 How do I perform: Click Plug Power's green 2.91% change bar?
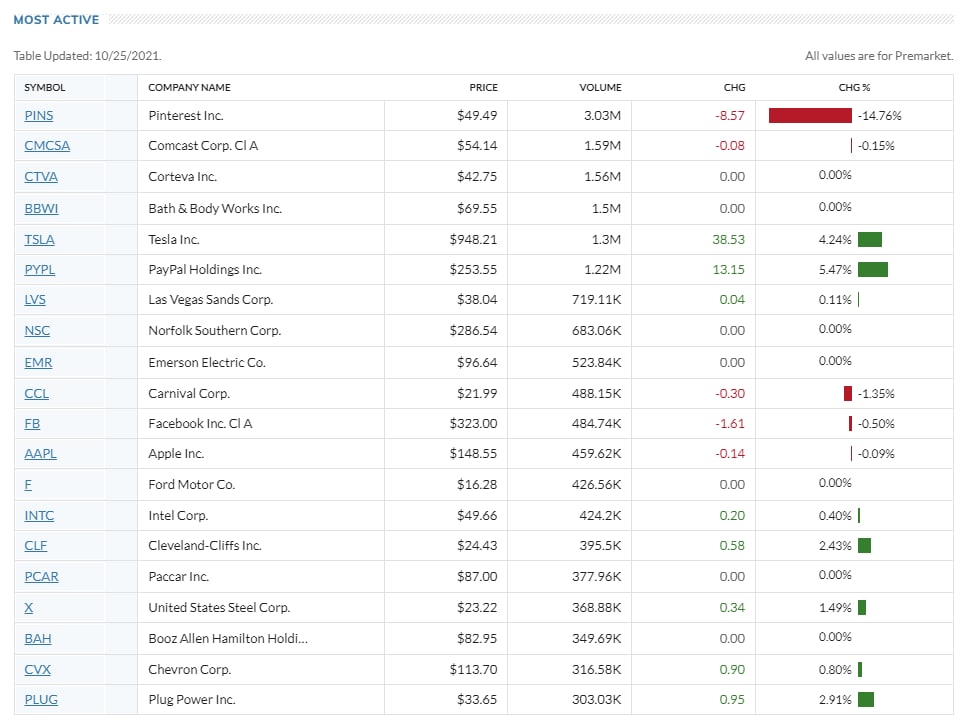[866, 700]
